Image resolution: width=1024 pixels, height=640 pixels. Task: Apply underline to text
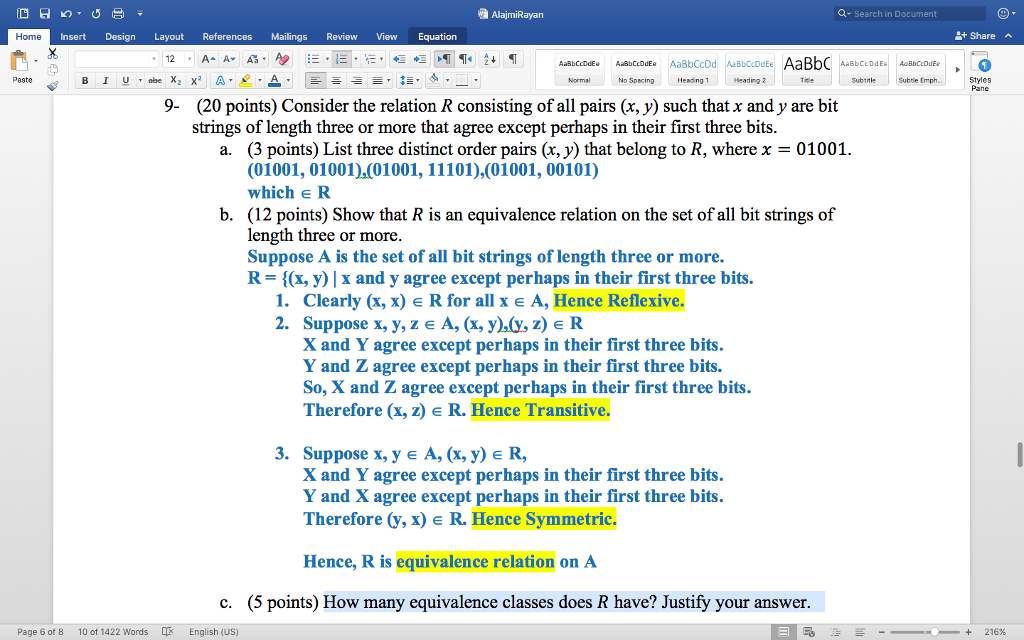(x=126, y=79)
